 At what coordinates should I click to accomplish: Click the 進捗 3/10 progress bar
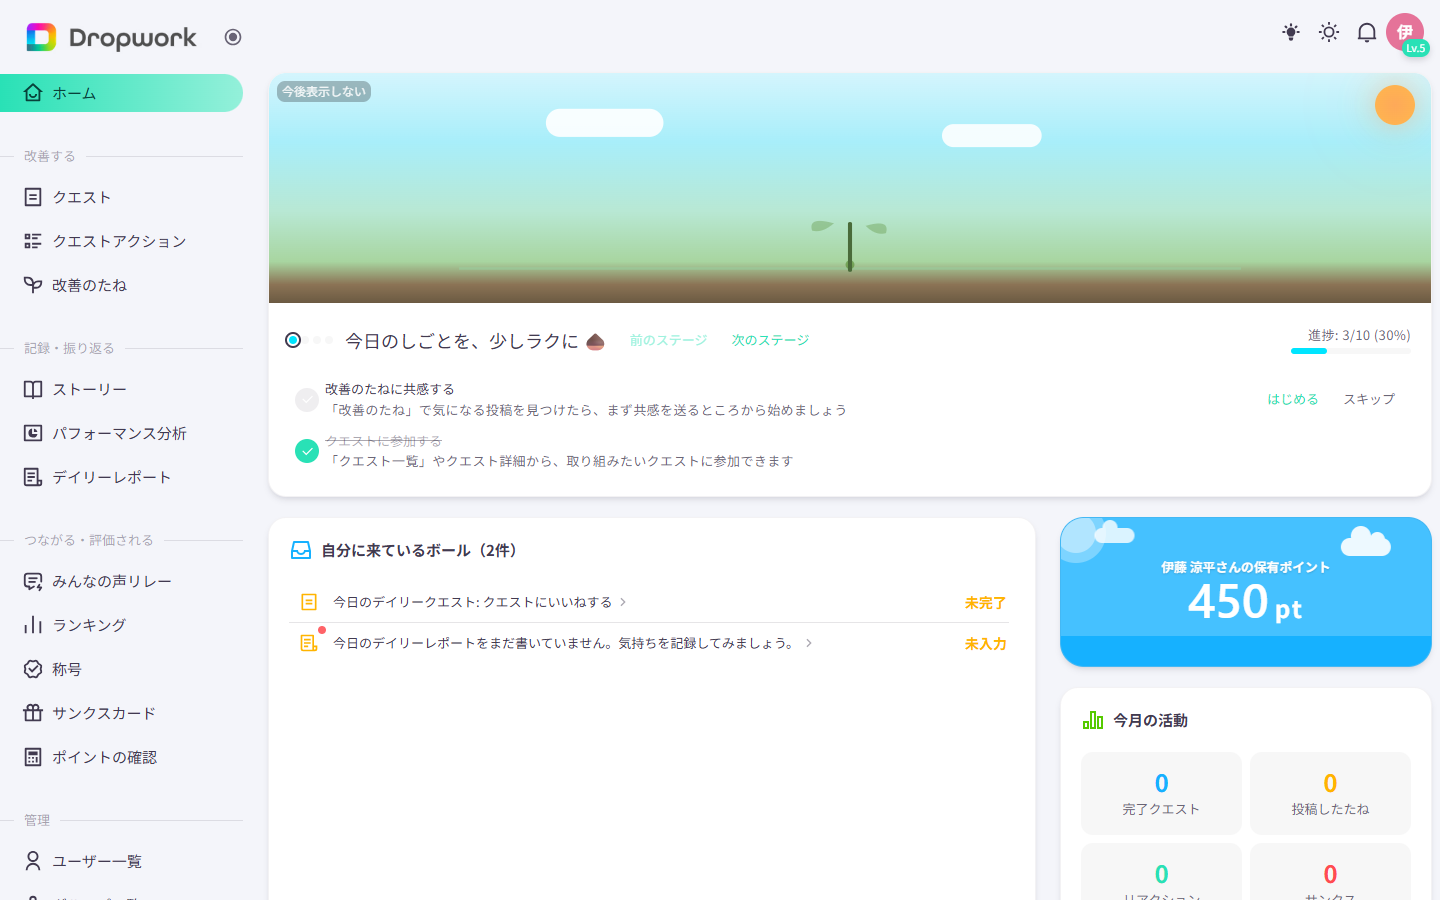(1351, 351)
